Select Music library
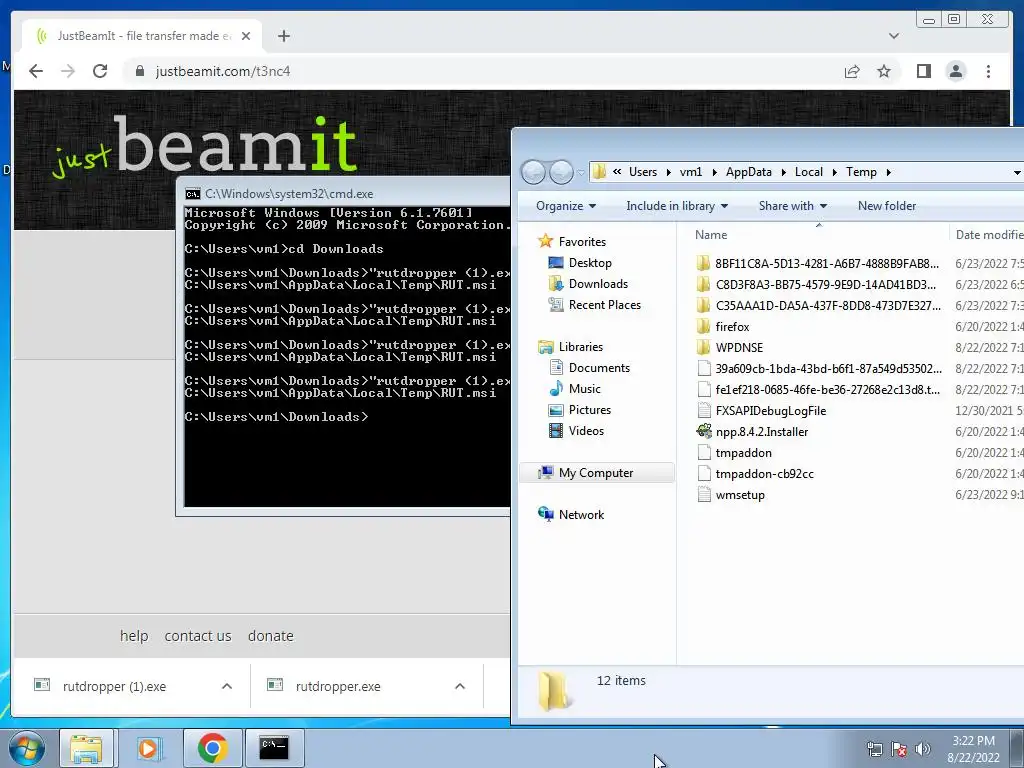Viewport: 1024px width, 768px height. click(x=584, y=389)
